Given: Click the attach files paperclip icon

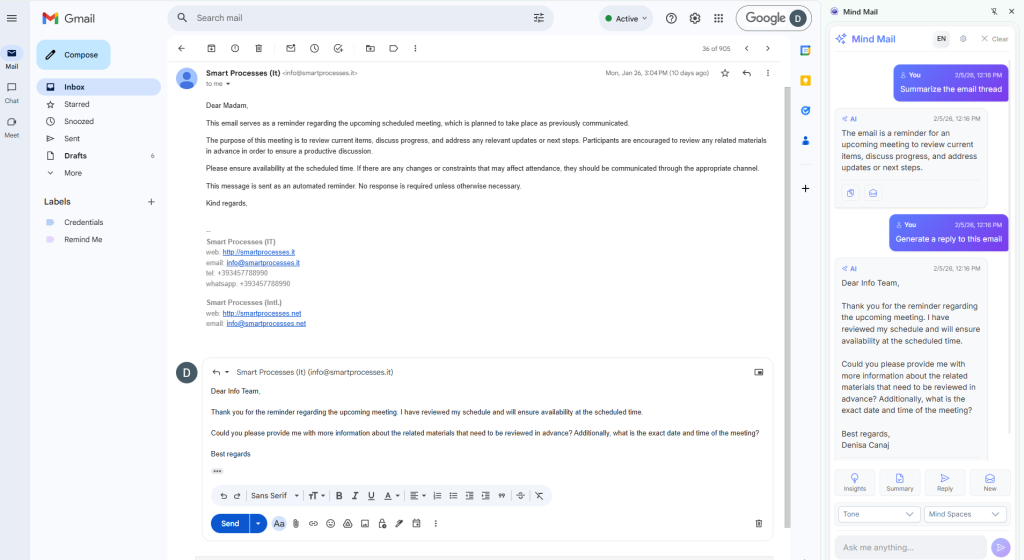Looking at the screenshot, I should (x=296, y=523).
